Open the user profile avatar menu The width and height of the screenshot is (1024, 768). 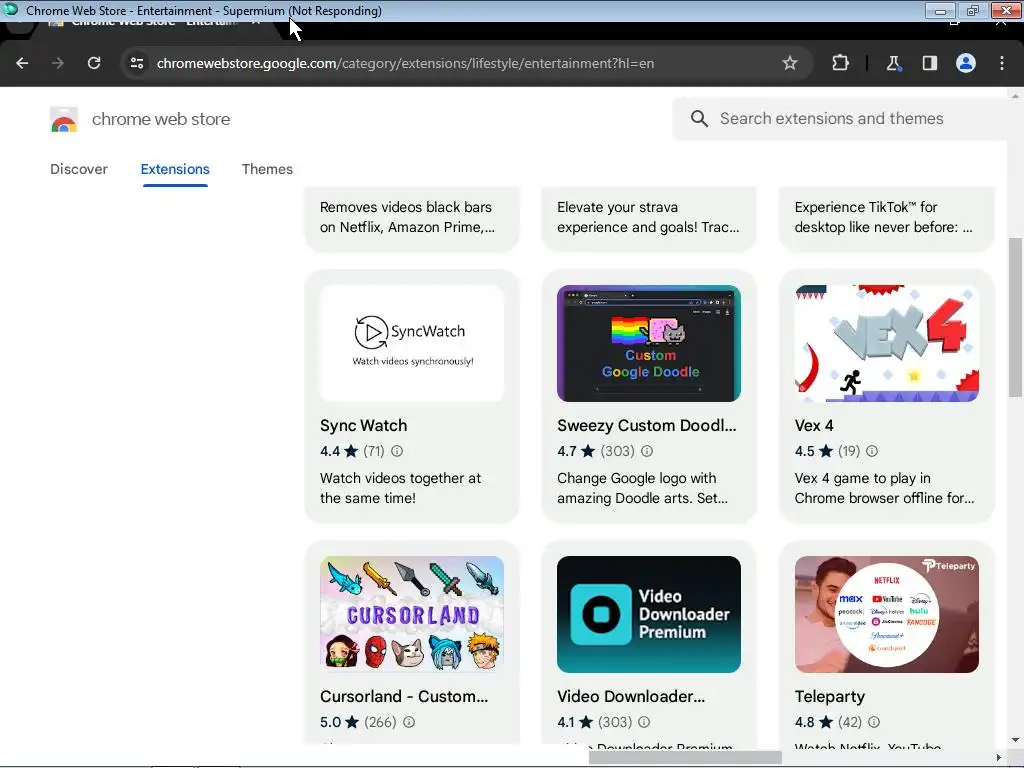tap(966, 63)
